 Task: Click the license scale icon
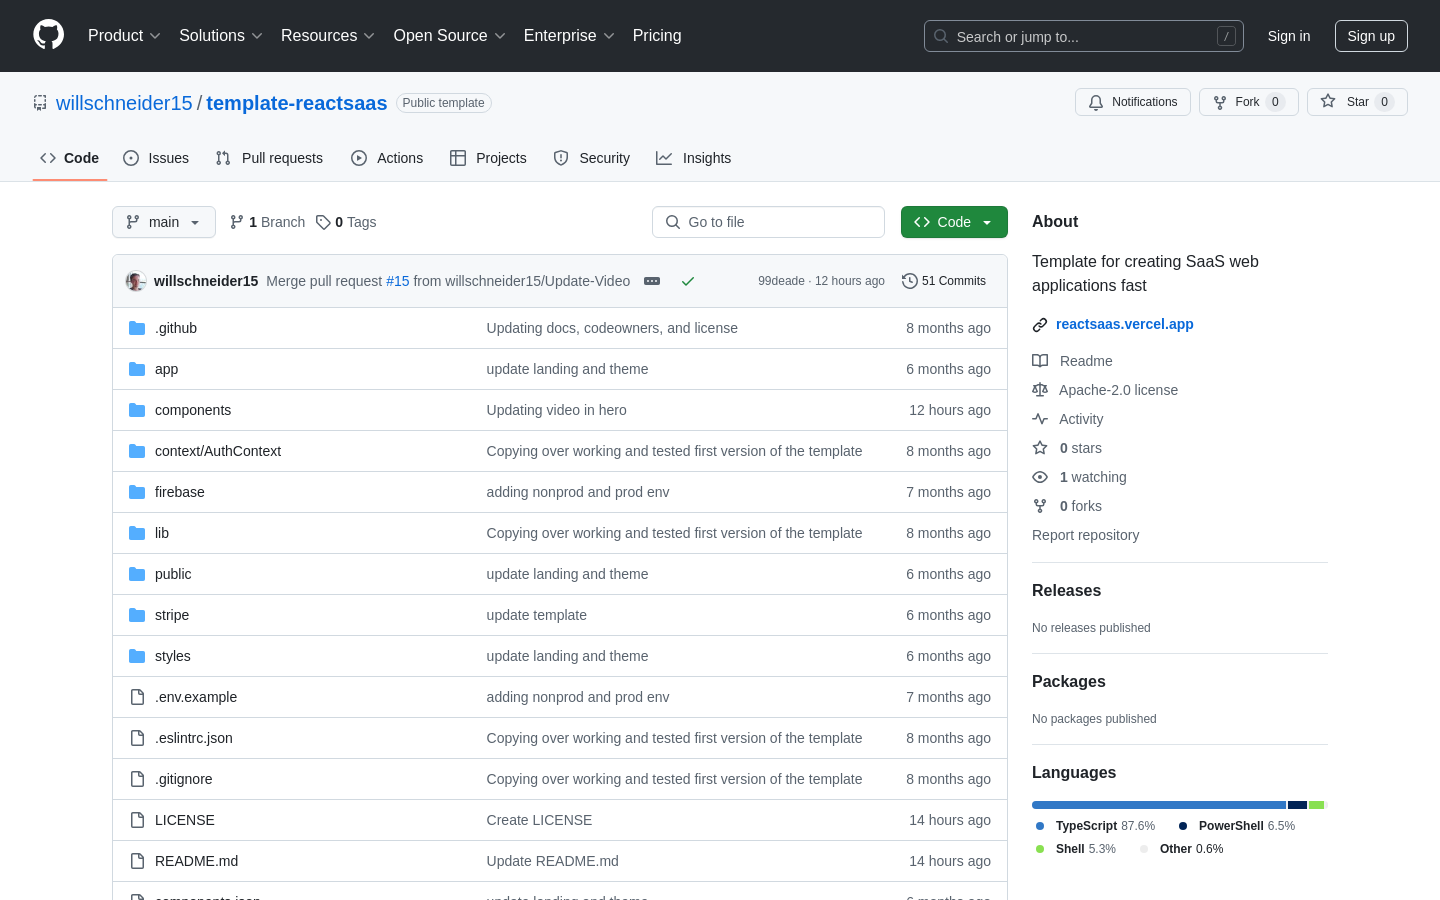click(x=1040, y=390)
